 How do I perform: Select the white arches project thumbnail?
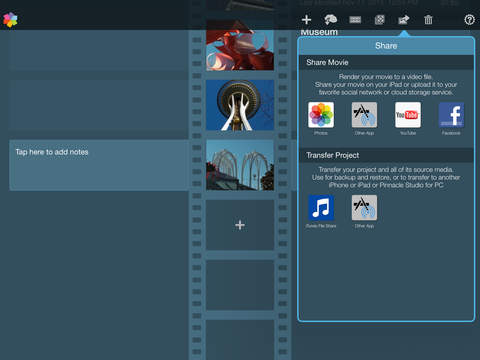point(240,165)
